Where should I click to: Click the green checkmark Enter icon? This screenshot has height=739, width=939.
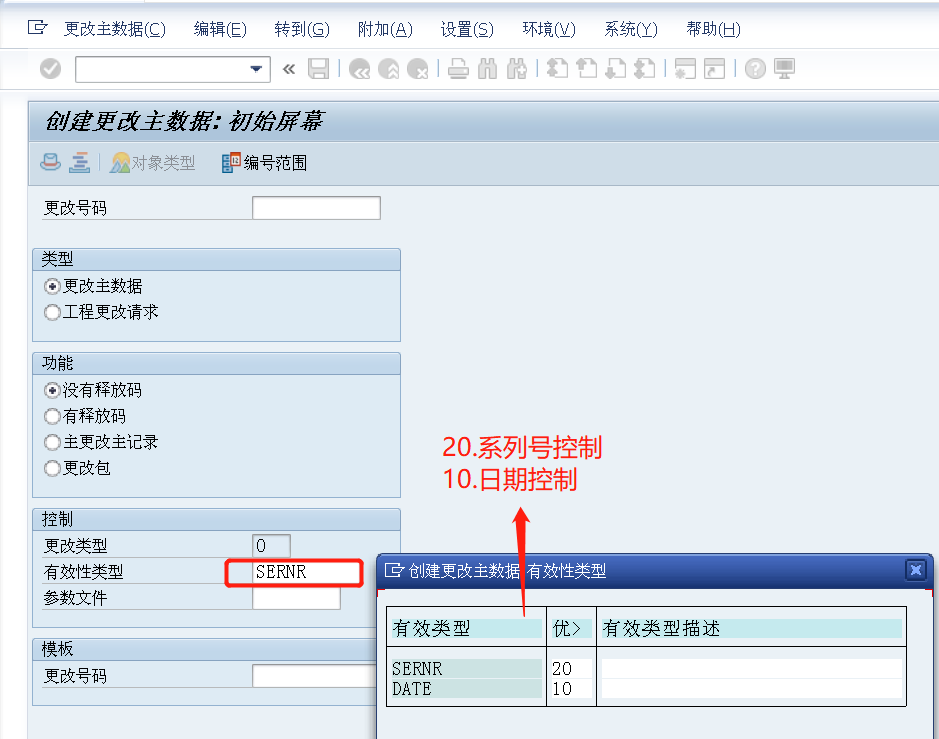coord(50,69)
